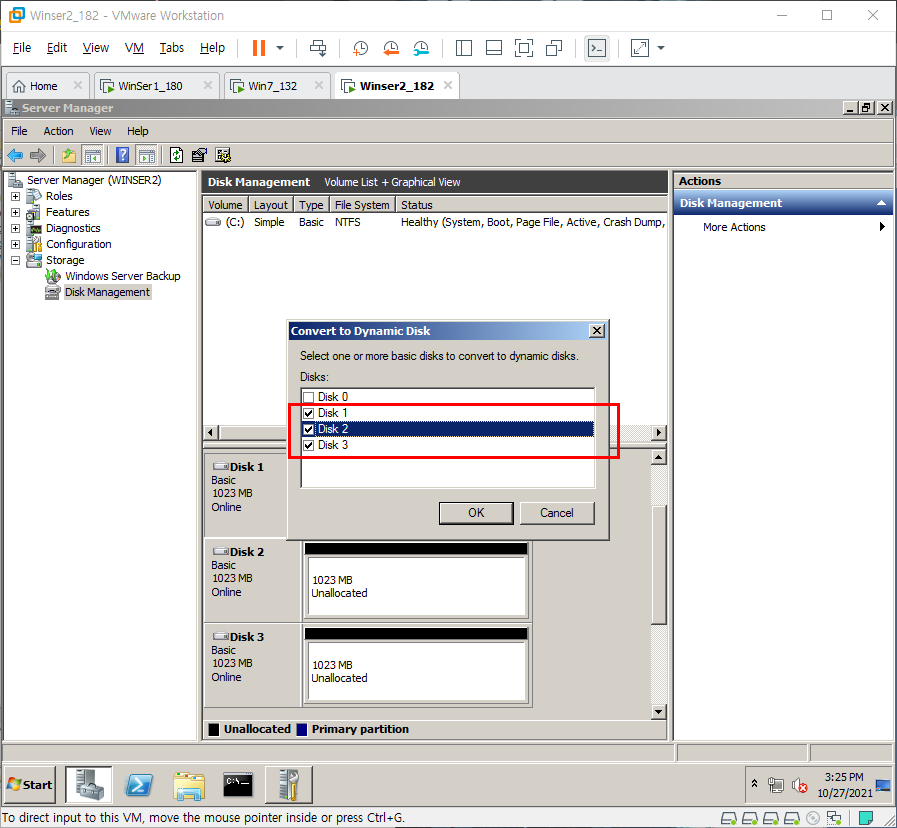Click the blue Help question mark icon

(x=122, y=155)
